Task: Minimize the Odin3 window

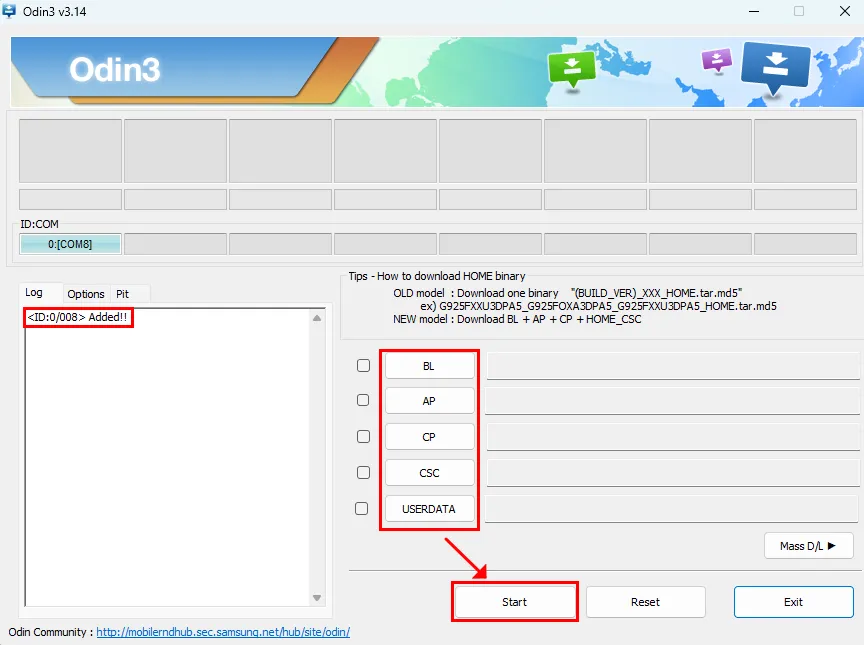Action: tap(754, 11)
